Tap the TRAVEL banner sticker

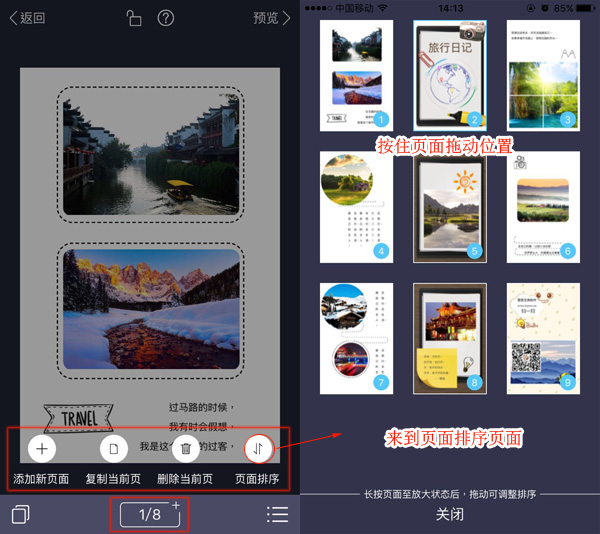78,418
